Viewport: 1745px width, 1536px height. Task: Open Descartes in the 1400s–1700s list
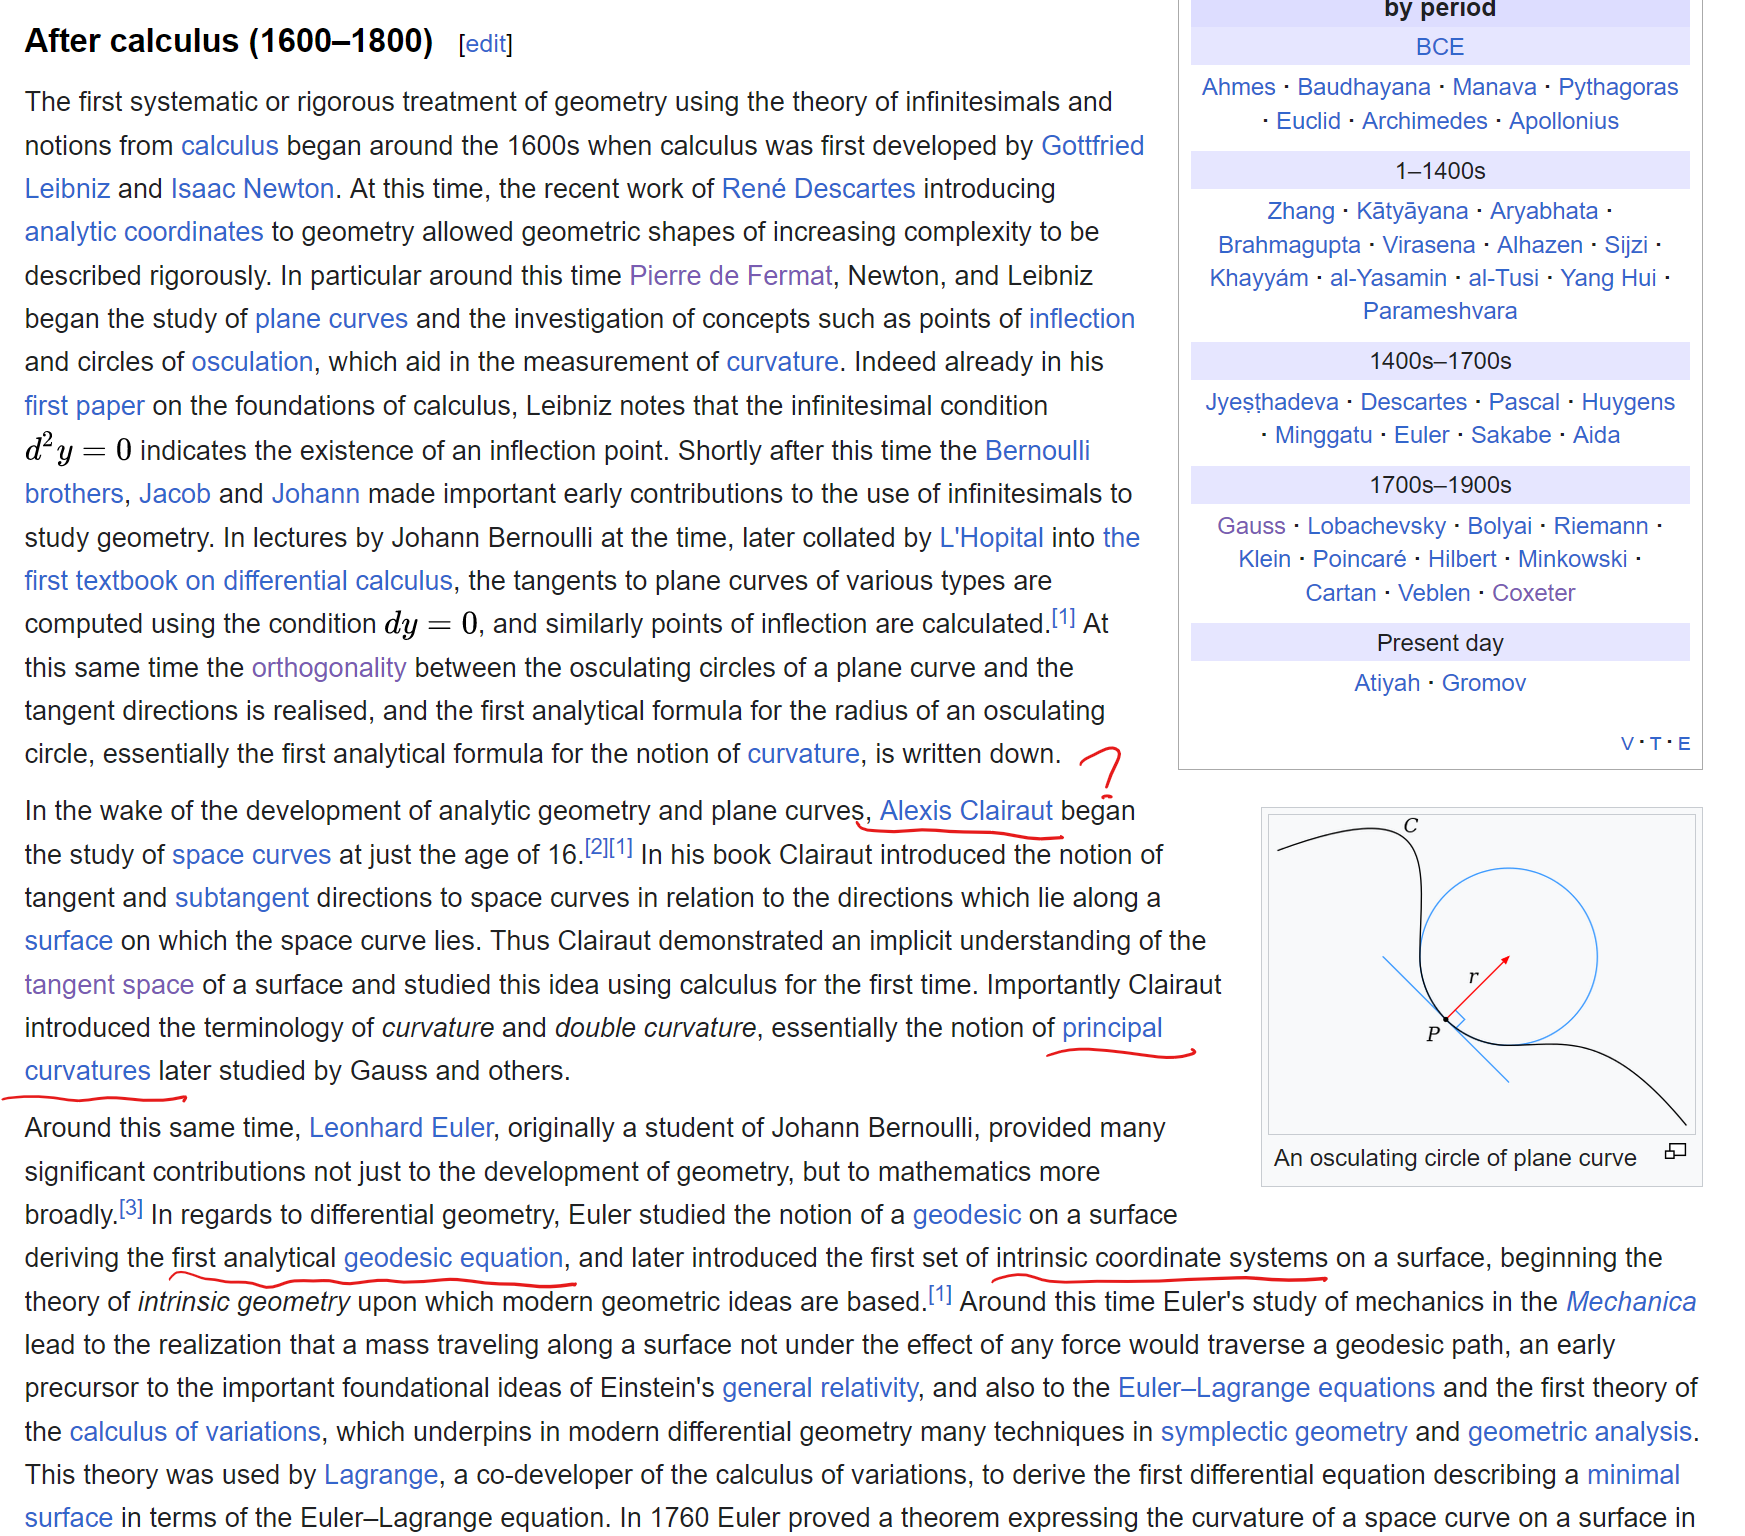1414,402
